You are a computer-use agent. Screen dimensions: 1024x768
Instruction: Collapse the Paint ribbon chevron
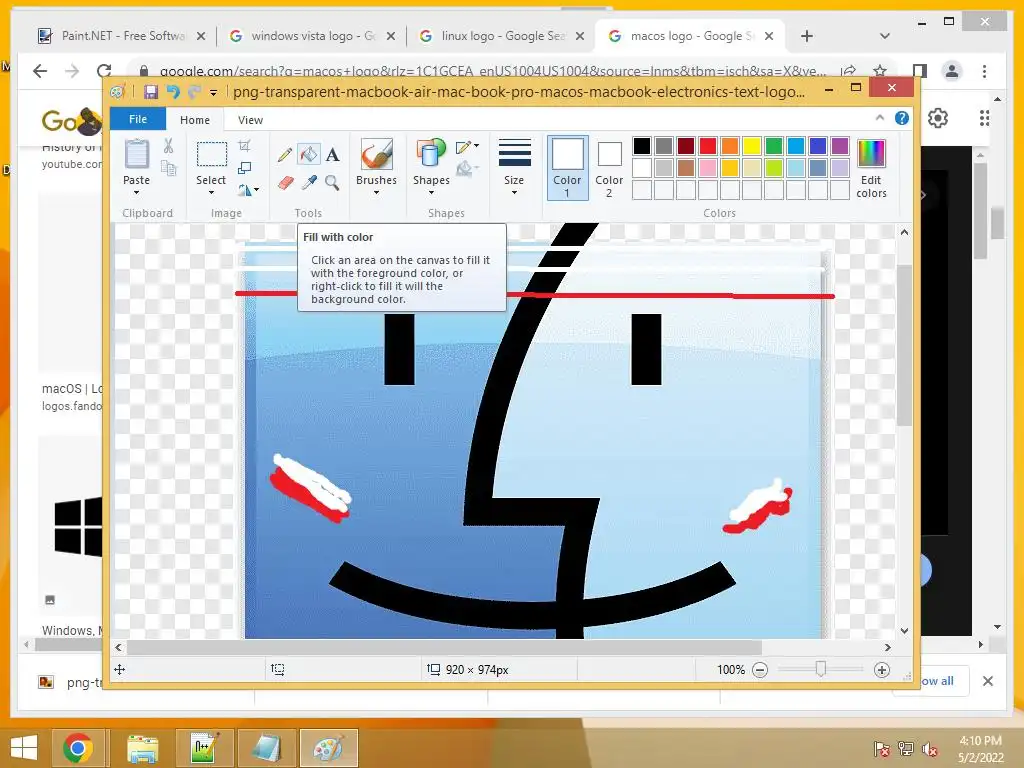(880, 118)
